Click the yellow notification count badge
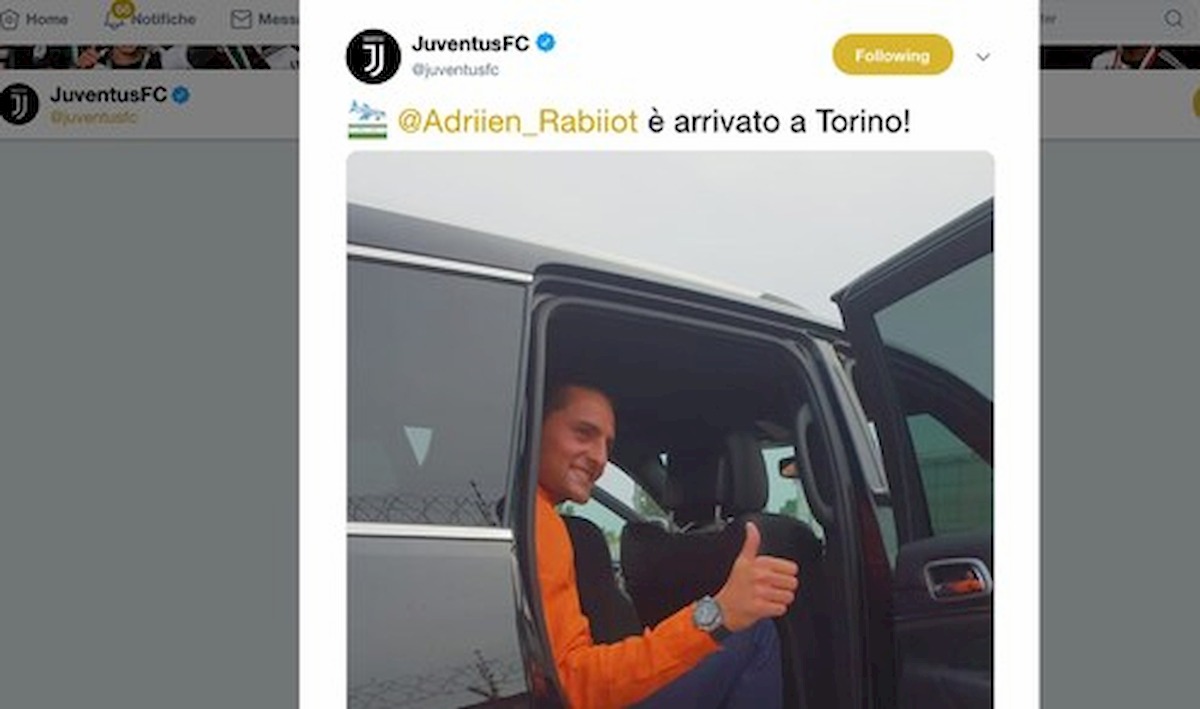Screen dimensions: 1200x709 (x=122, y=9)
